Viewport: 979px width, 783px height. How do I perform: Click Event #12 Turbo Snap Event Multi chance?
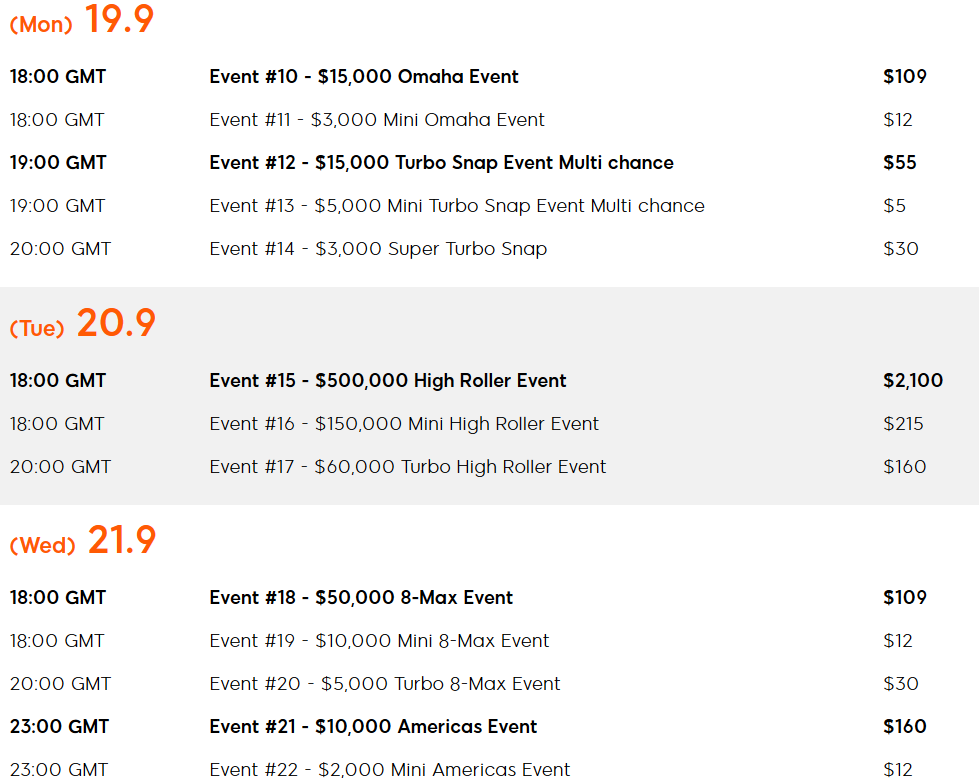tap(441, 163)
